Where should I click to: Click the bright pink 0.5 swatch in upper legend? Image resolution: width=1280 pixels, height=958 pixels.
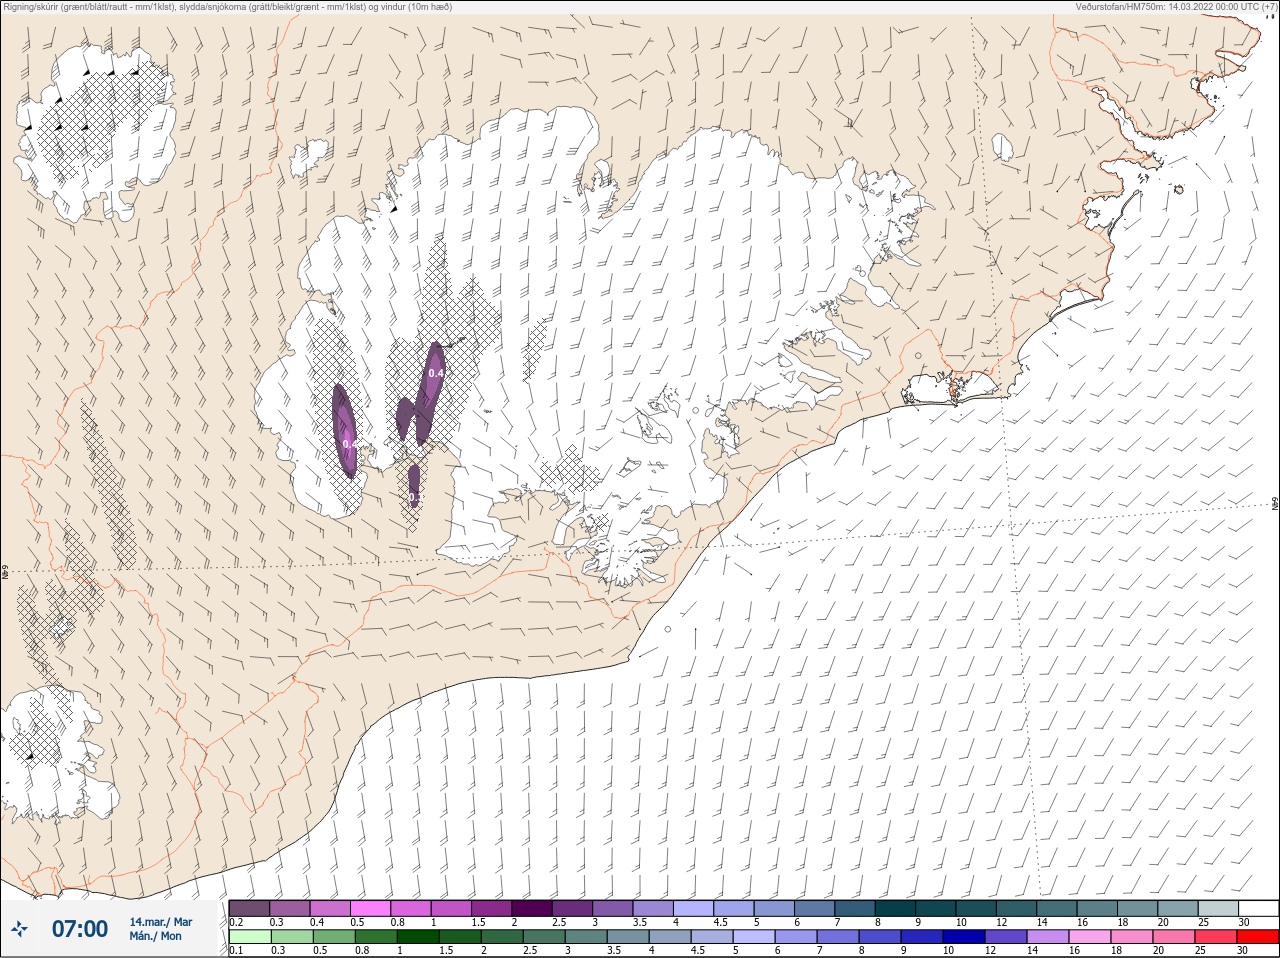coord(370,908)
